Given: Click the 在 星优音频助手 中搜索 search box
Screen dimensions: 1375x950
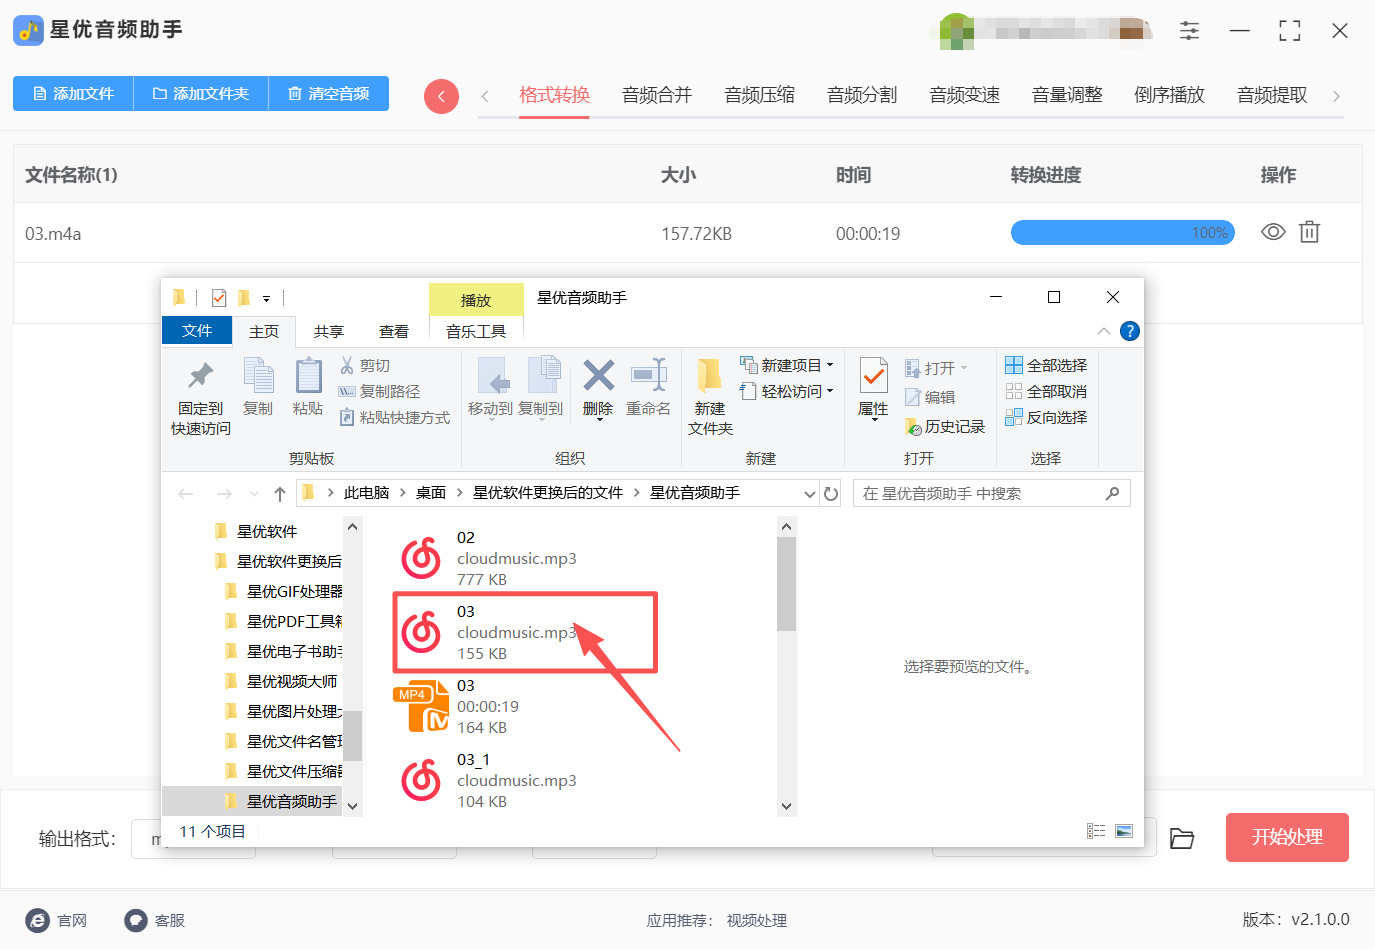Looking at the screenshot, I should [x=991, y=494].
